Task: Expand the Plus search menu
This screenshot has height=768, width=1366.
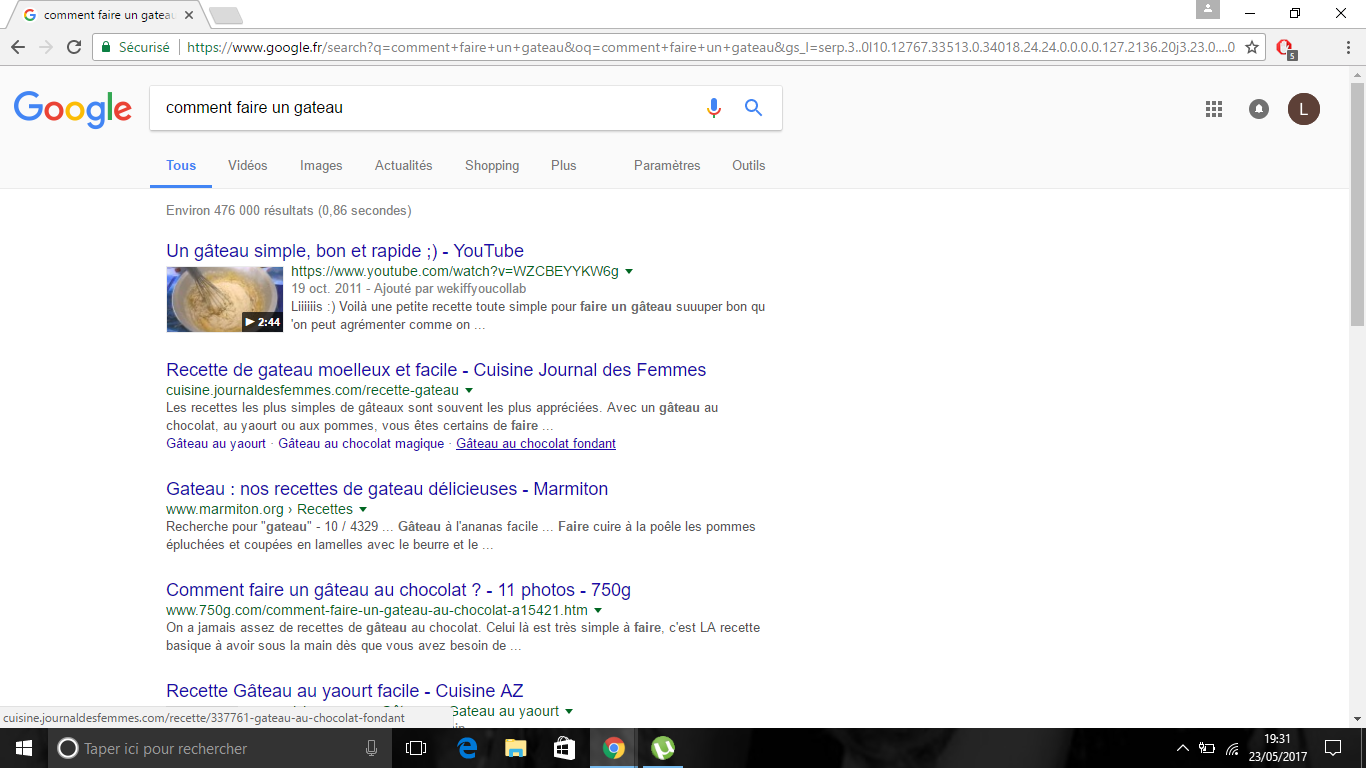Action: pyautogui.click(x=564, y=166)
